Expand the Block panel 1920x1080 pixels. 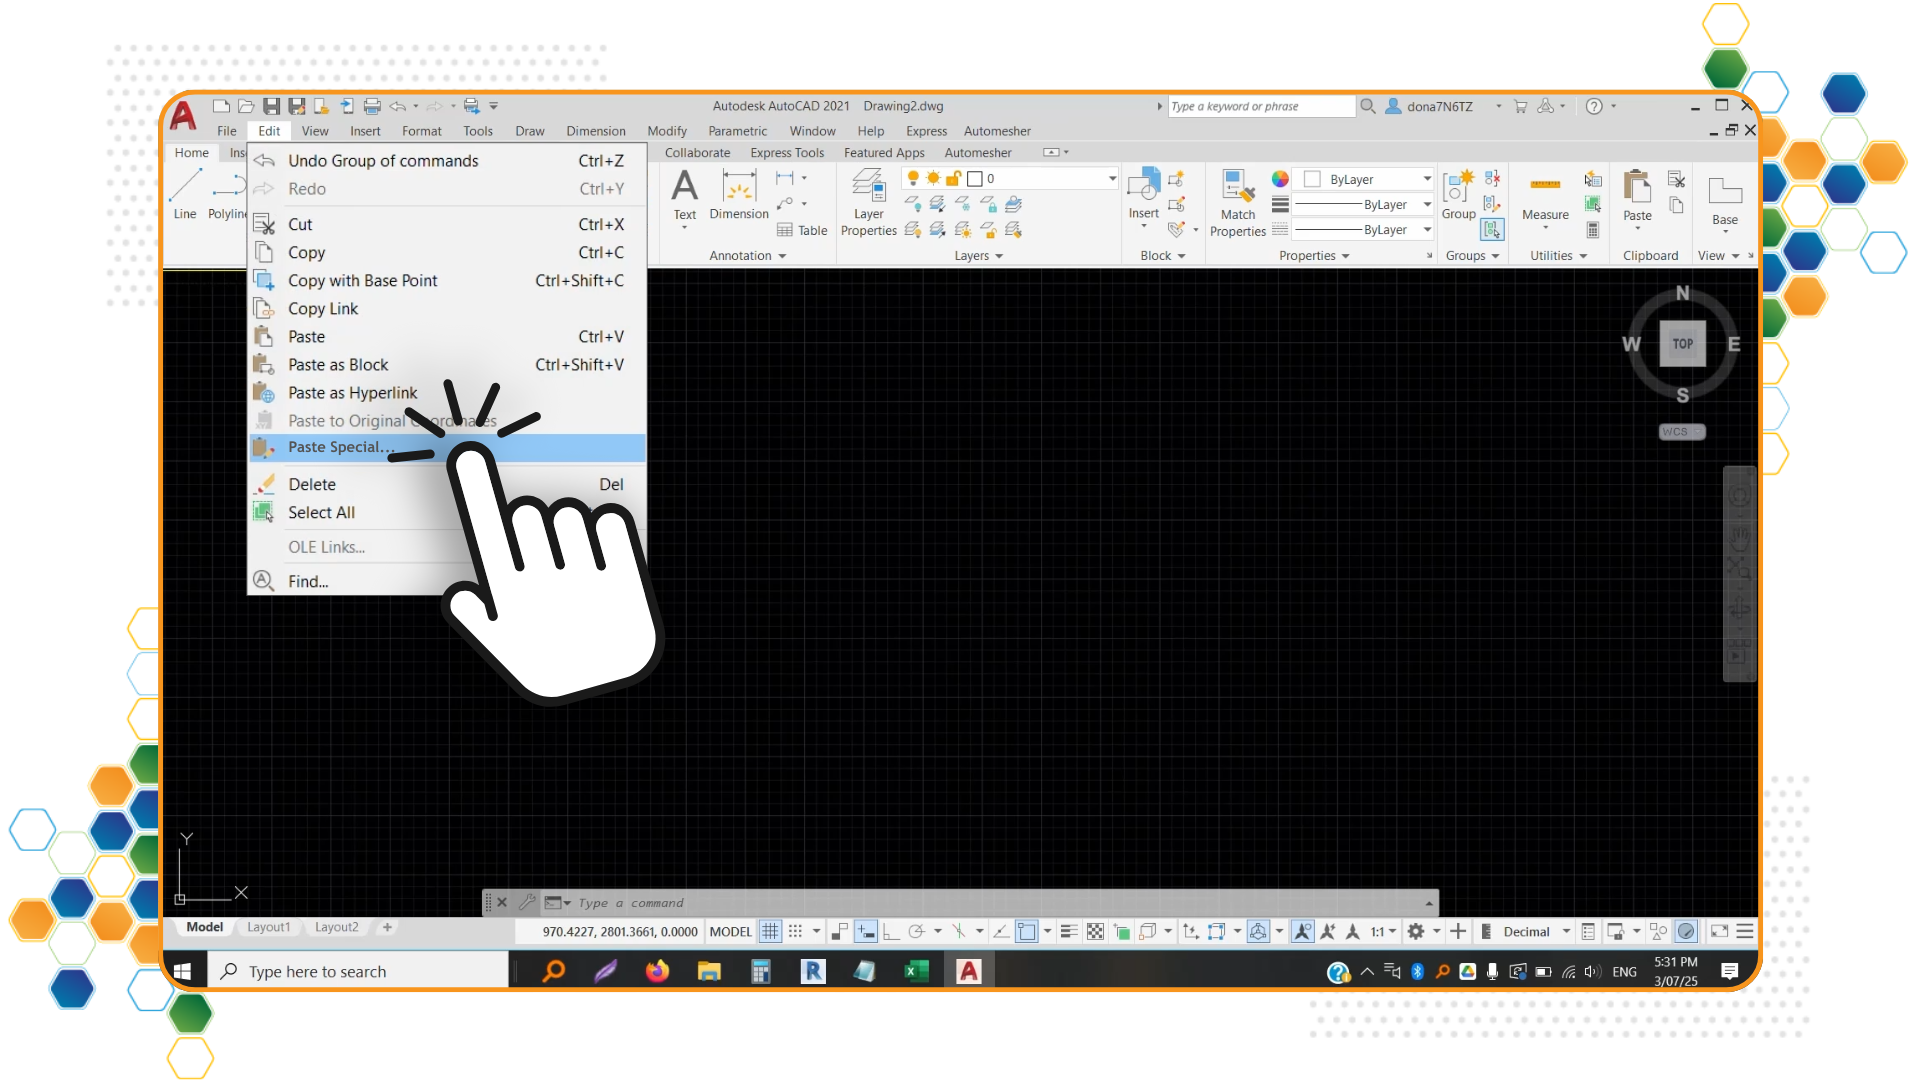(x=1162, y=256)
